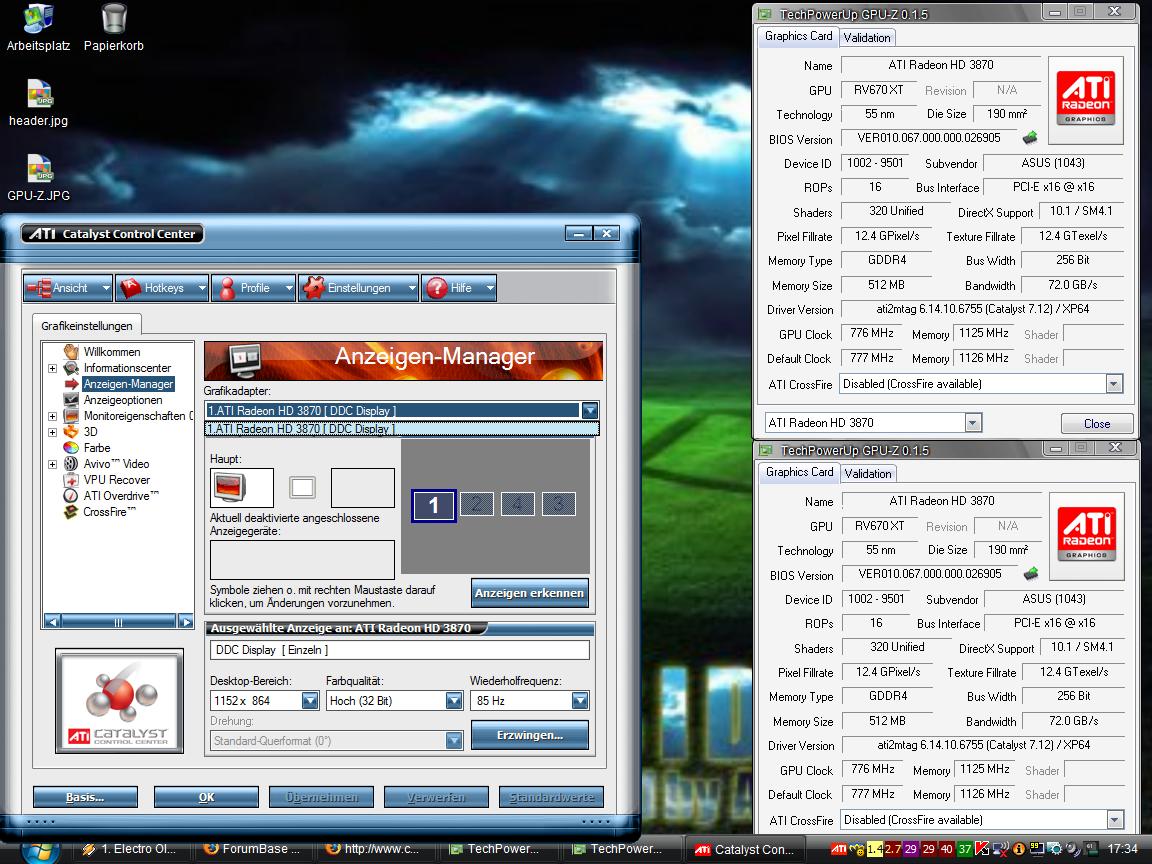Switch to Graphics Card tab in upper GPU-Z
Viewport: 1152px width, 864px height.
tap(799, 36)
